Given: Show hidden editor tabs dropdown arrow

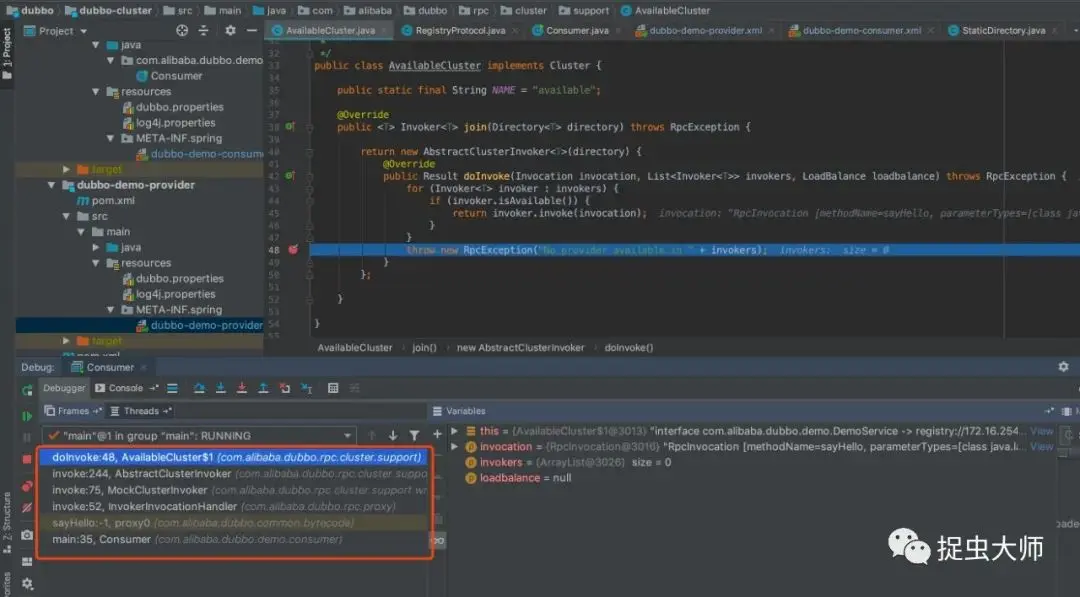Looking at the screenshot, I should (x=1075, y=30).
